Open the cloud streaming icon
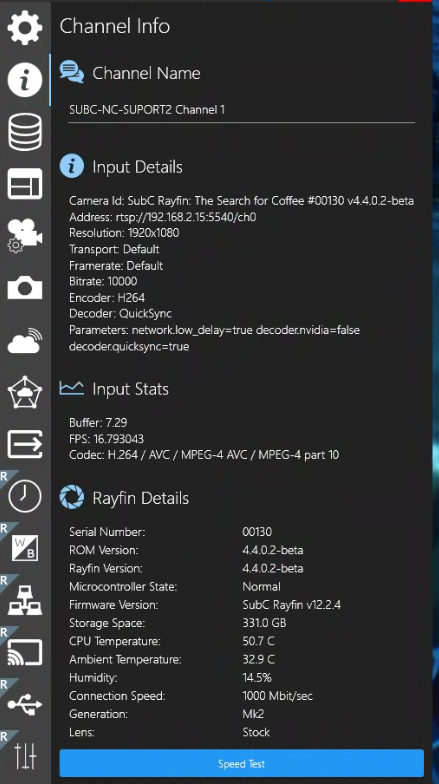This screenshot has width=439, height=784. click(x=24, y=341)
